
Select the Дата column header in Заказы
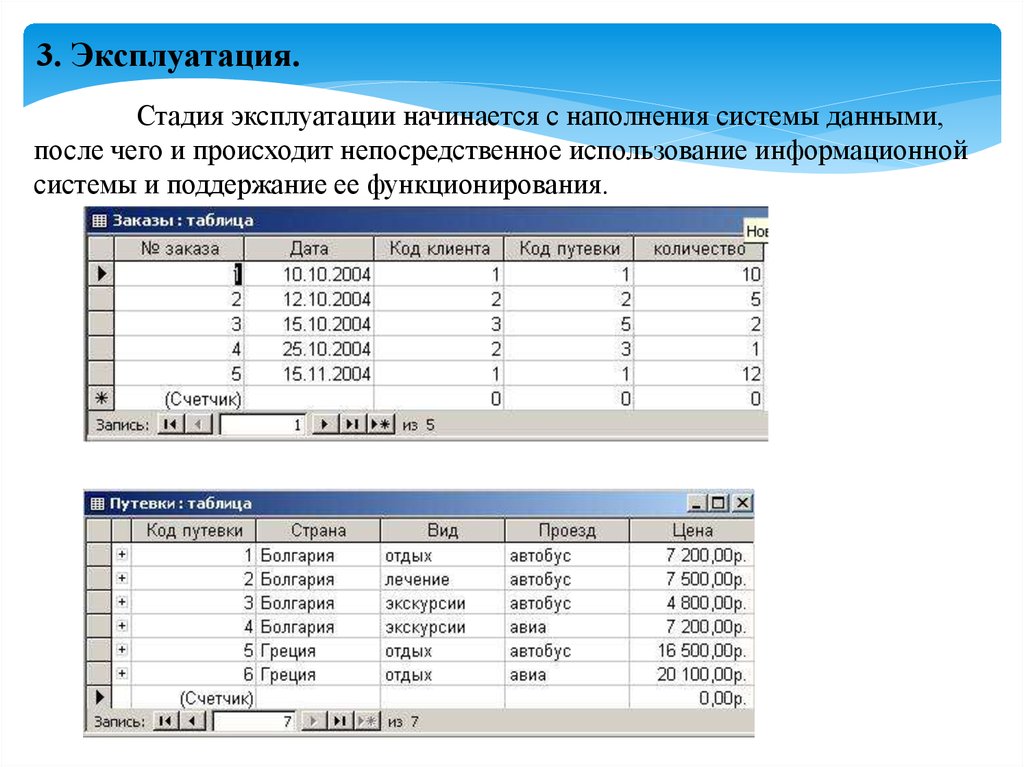point(308,249)
